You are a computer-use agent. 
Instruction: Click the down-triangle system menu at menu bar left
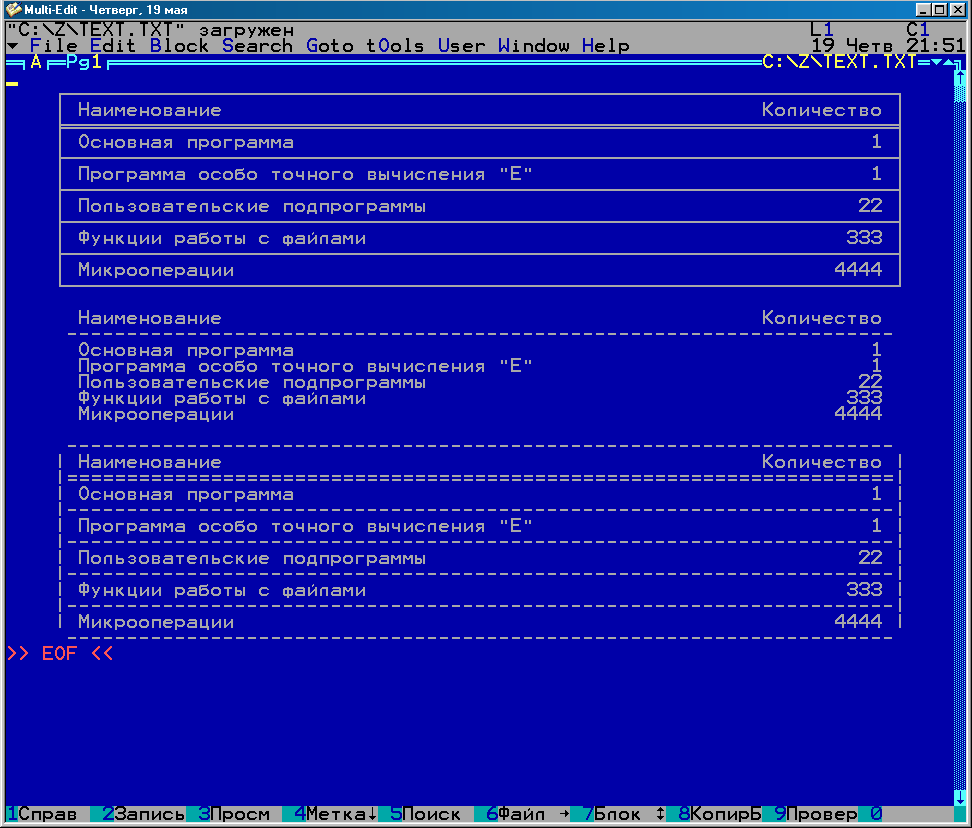point(11,46)
